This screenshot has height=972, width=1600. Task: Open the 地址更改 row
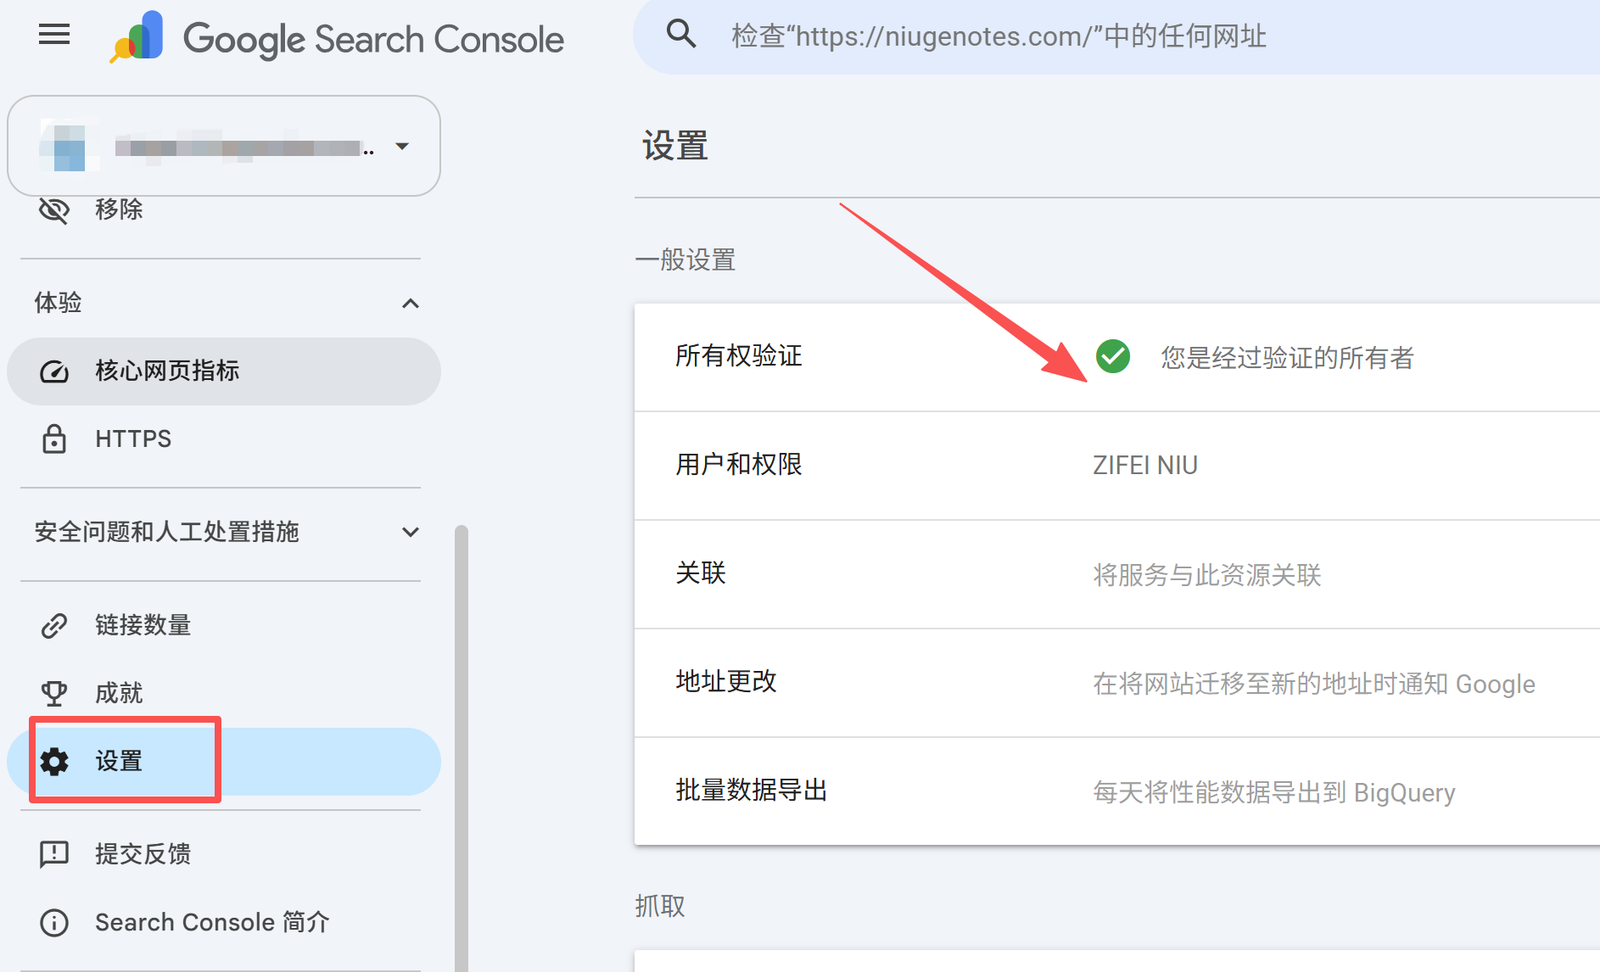pyautogui.click(x=1117, y=683)
